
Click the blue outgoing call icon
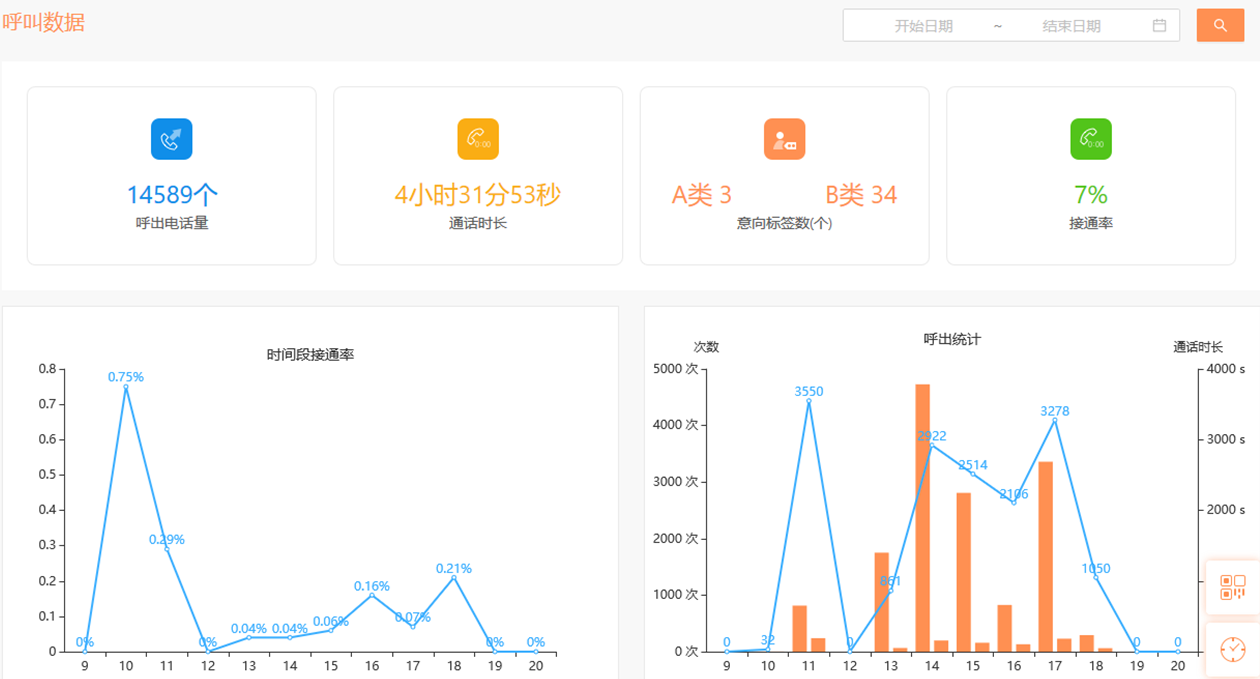click(171, 139)
